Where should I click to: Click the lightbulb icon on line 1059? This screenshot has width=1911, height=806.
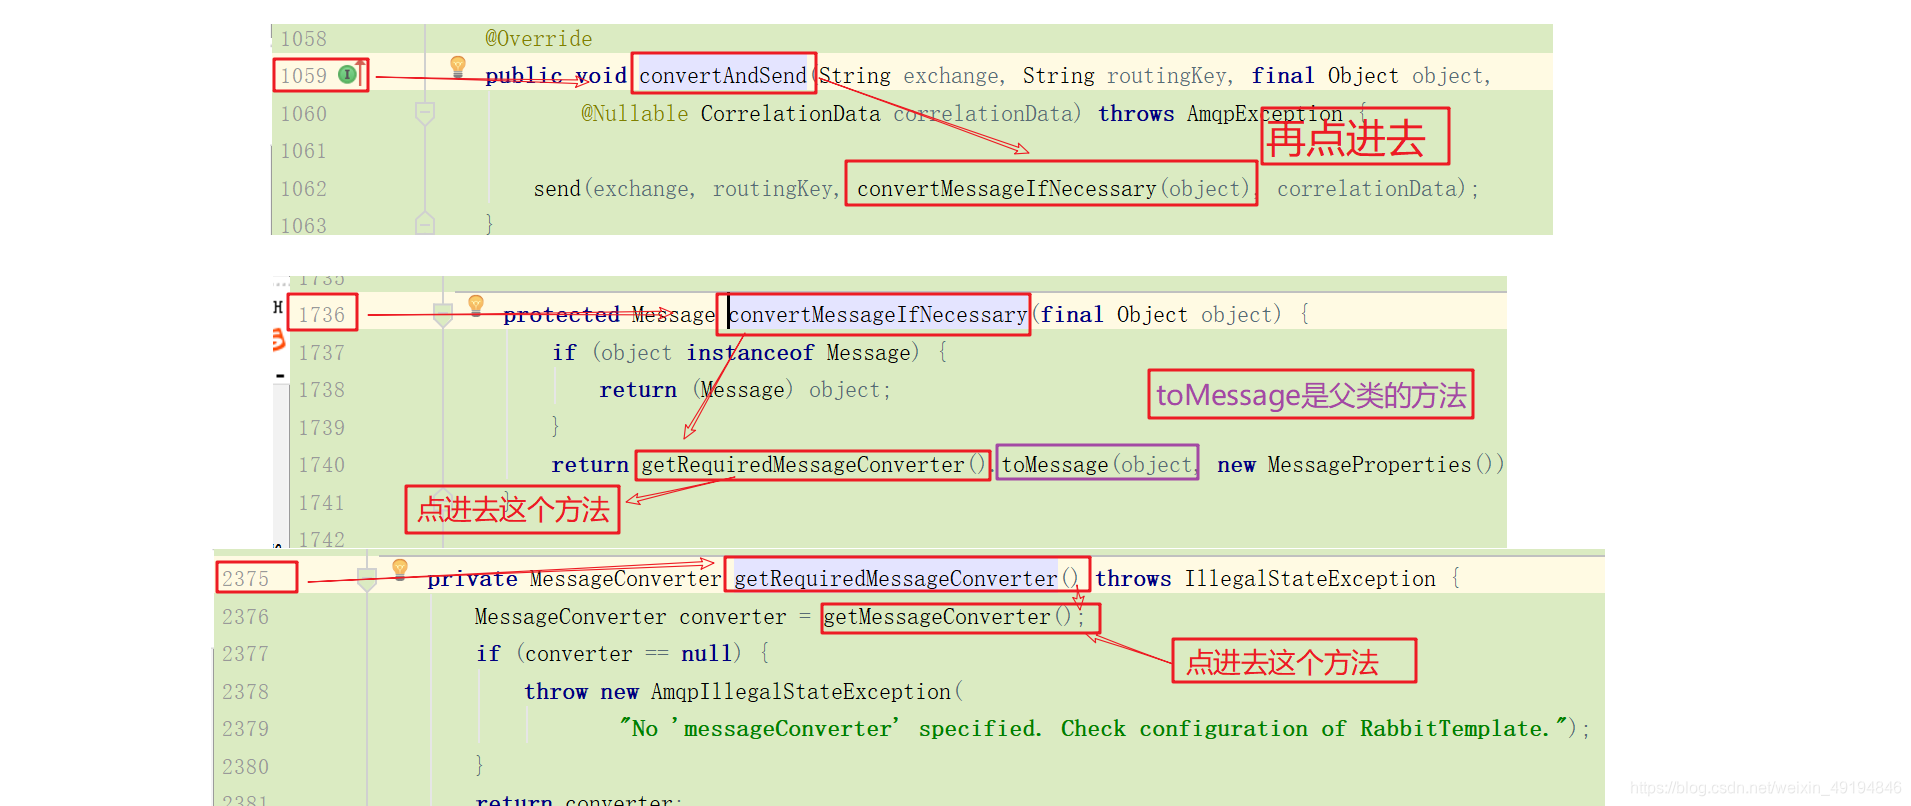point(458,66)
